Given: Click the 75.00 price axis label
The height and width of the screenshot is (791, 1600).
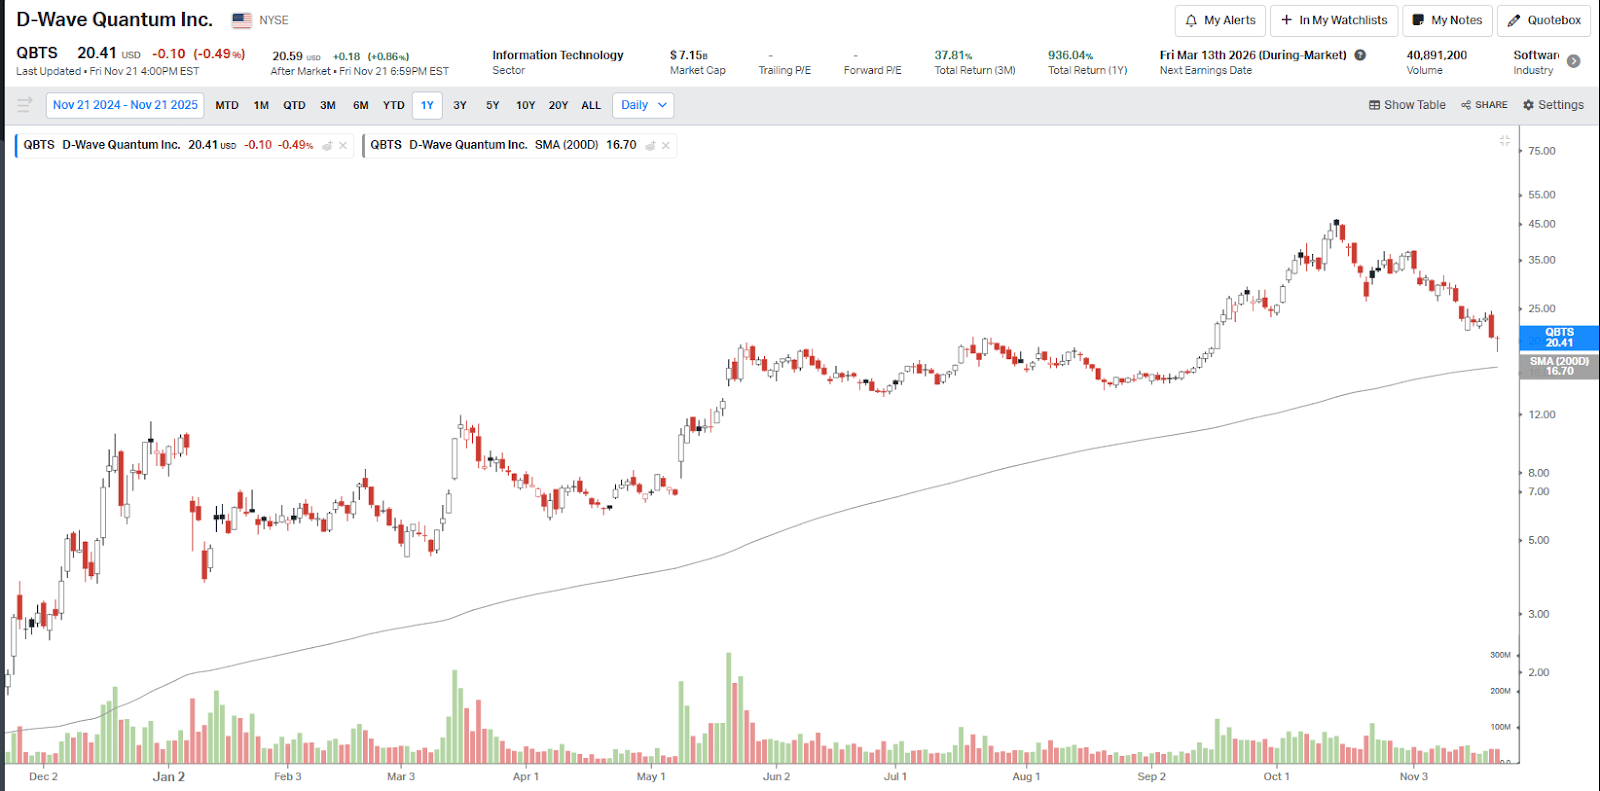Looking at the screenshot, I should (x=1541, y=151).
